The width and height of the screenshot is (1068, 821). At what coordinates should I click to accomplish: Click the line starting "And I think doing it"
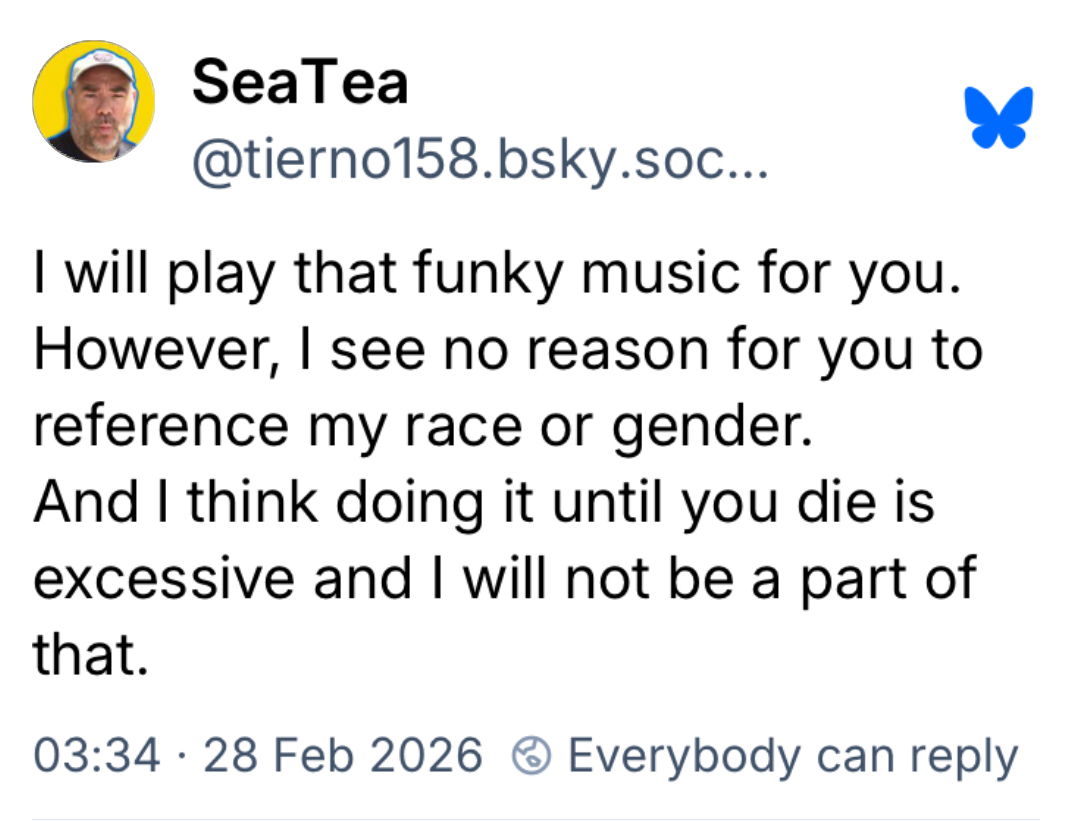(484, 503)
